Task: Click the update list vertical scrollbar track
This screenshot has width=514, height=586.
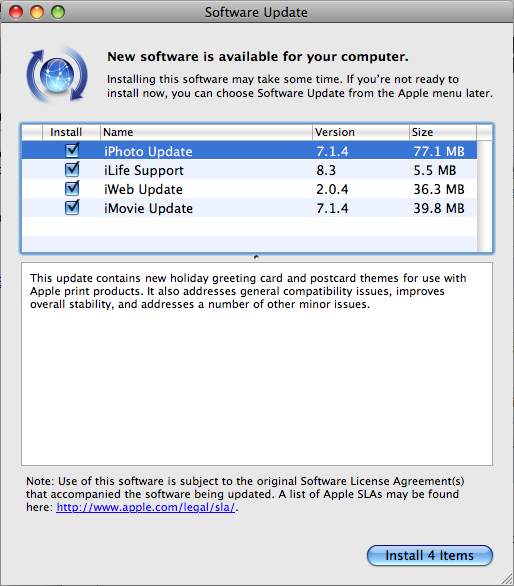Action: tap(485, 196)
